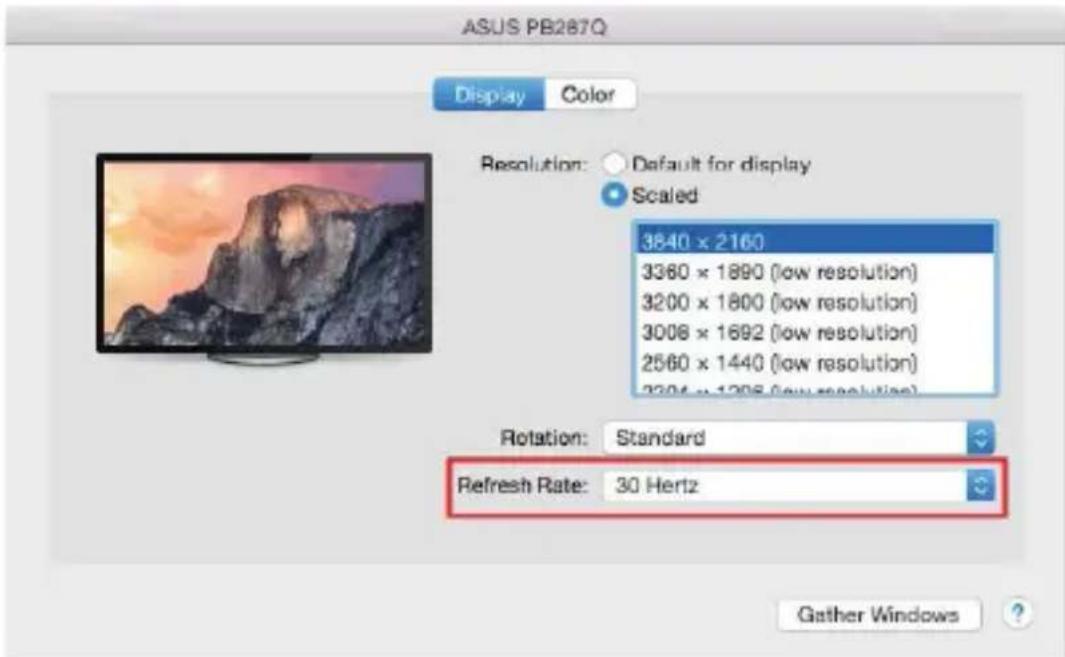Choose Default for display resolution
This screenshot has width=1065, height=657.
coord(613,164)
